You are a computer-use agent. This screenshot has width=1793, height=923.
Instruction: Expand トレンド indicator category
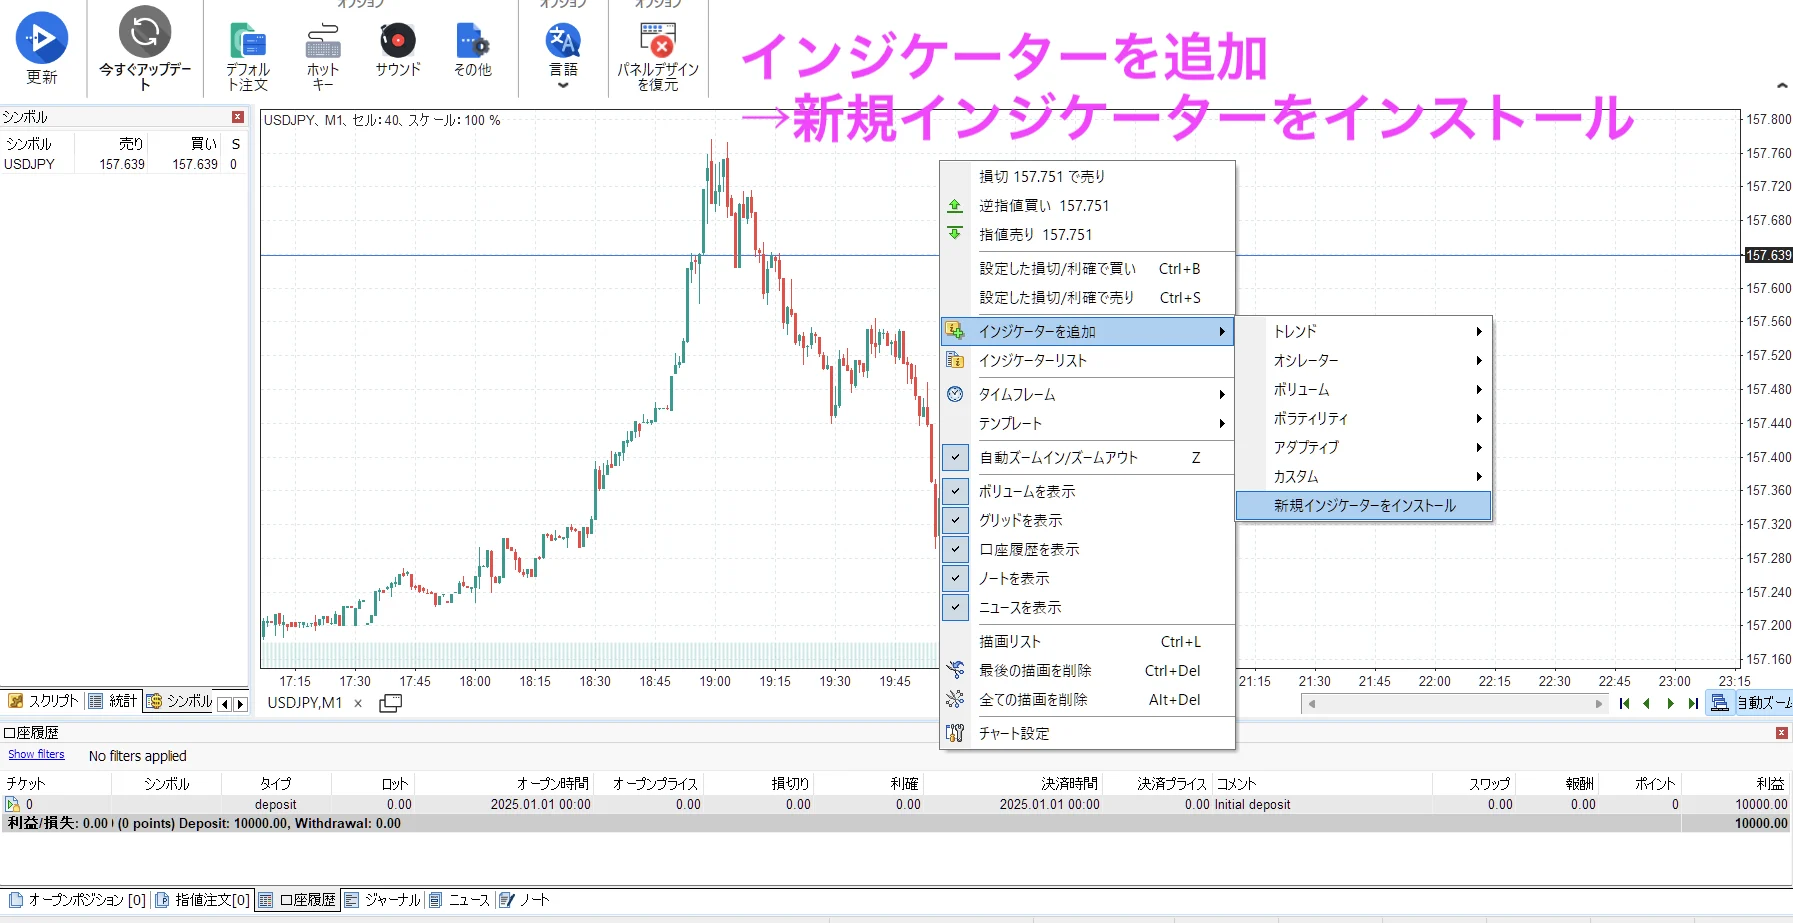coord(1364,331)
